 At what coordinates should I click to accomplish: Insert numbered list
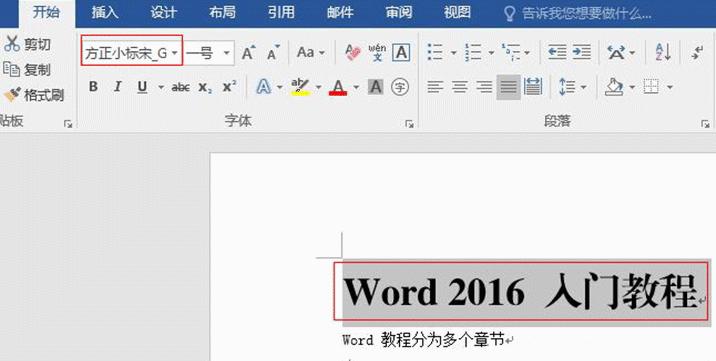pos(473,52)
